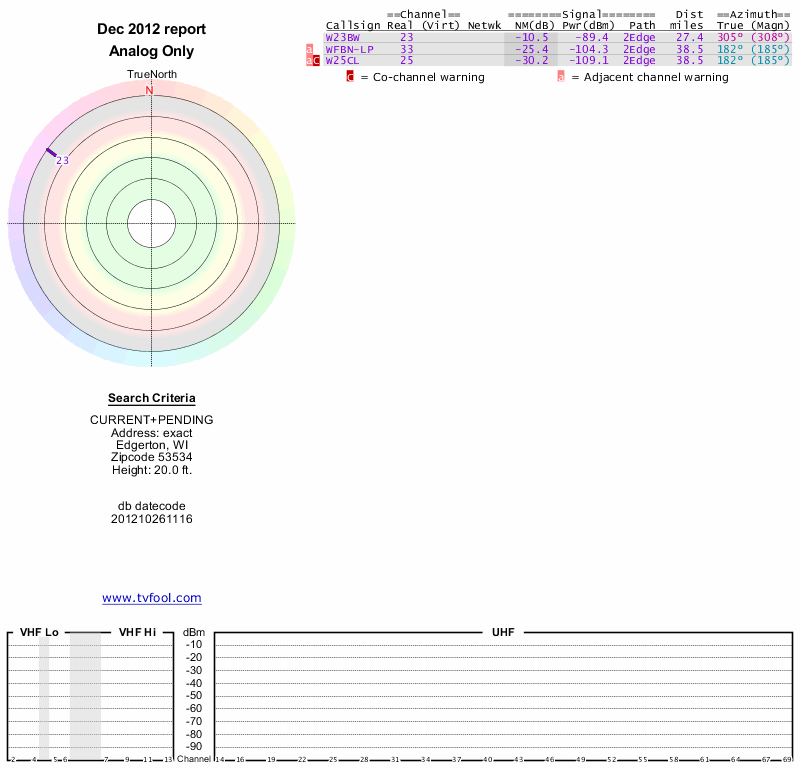Click the red C icon in the legend
The height and width of the screenshot is (768, 800).
350,77
